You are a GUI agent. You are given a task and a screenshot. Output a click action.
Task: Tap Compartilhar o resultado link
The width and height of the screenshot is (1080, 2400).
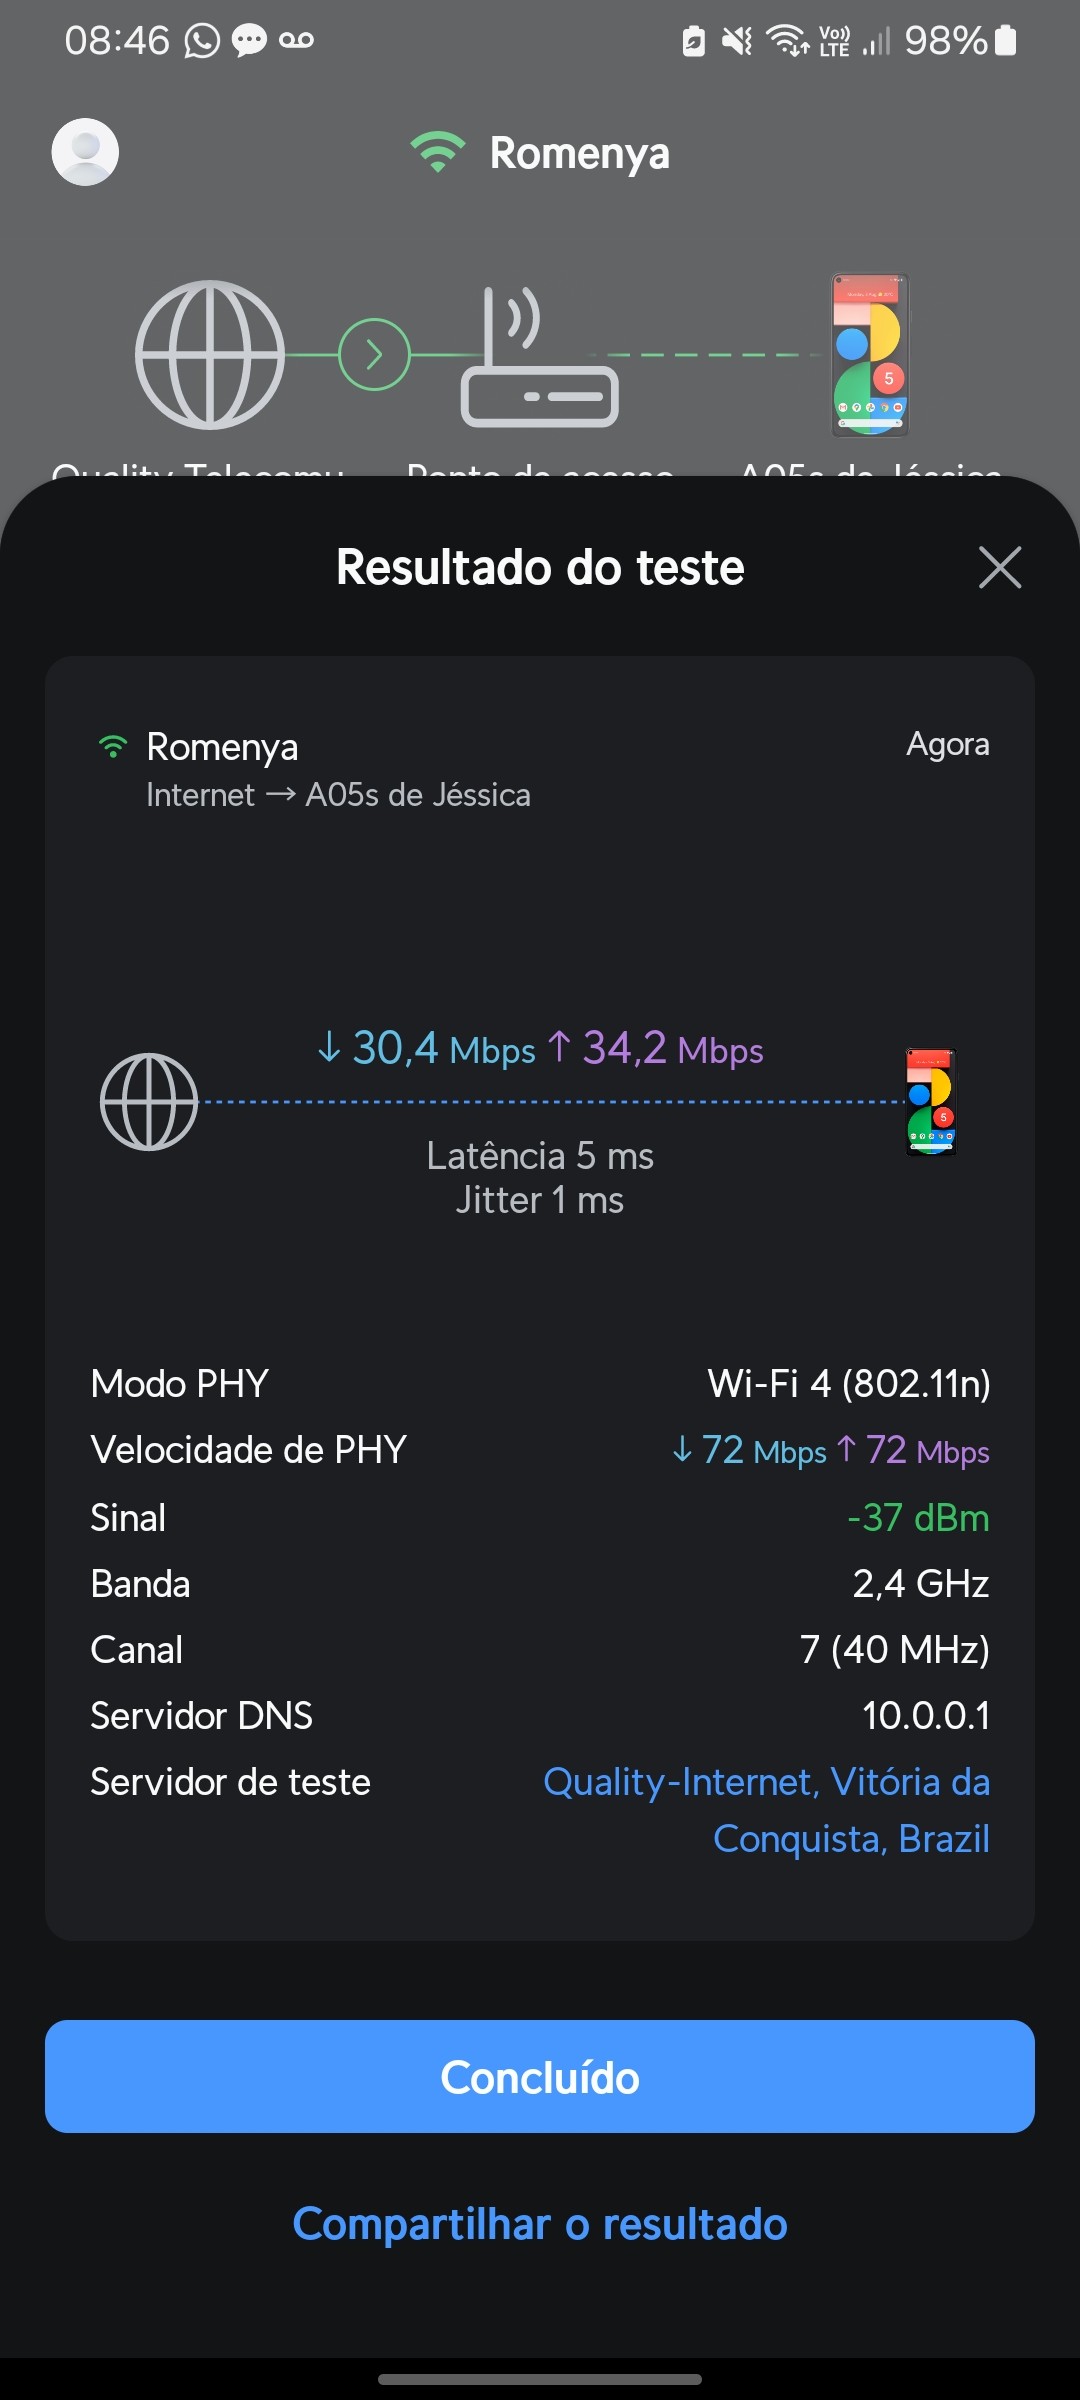click(x=540, y=2224)
